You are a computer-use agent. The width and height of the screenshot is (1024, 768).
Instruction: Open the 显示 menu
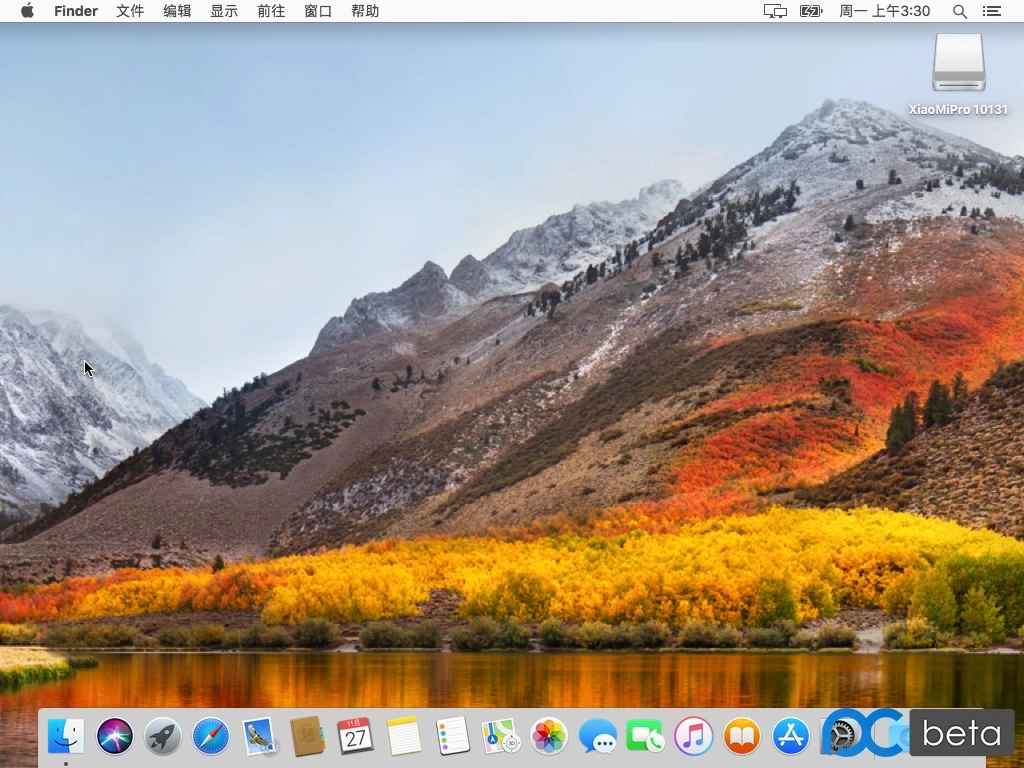pyautogui.click(x=224, y=11)
